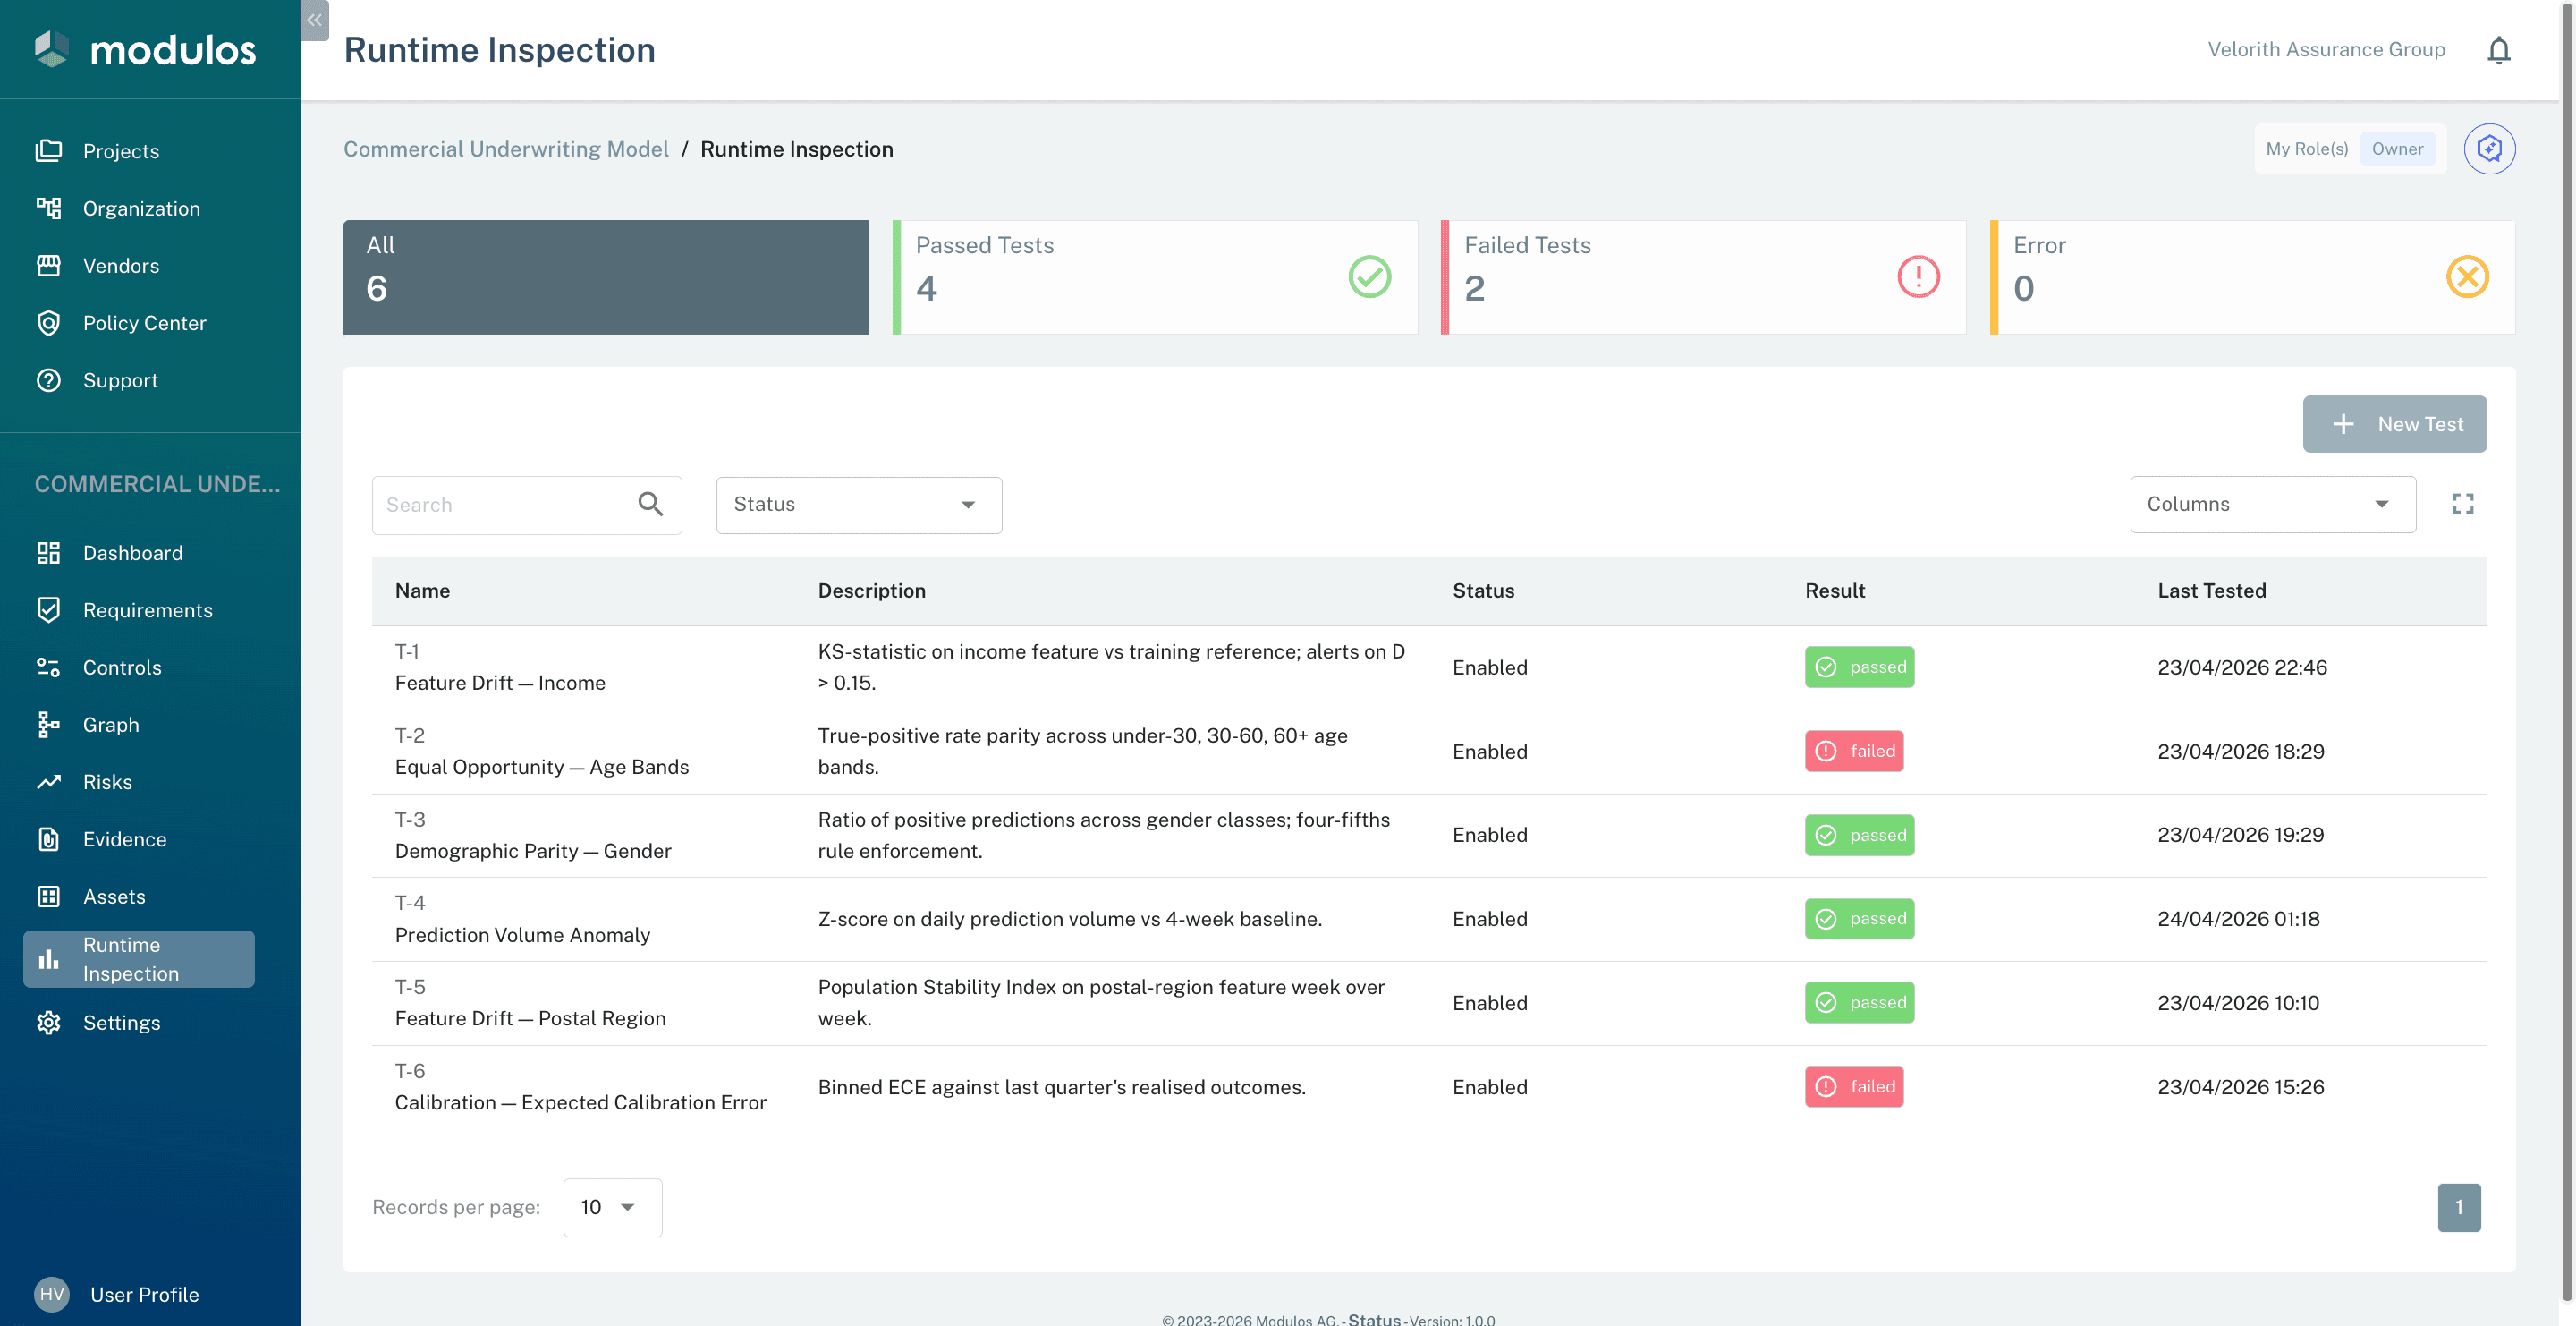
Task: Sort by the Last Tested column header
Action: coord(2211,591)
